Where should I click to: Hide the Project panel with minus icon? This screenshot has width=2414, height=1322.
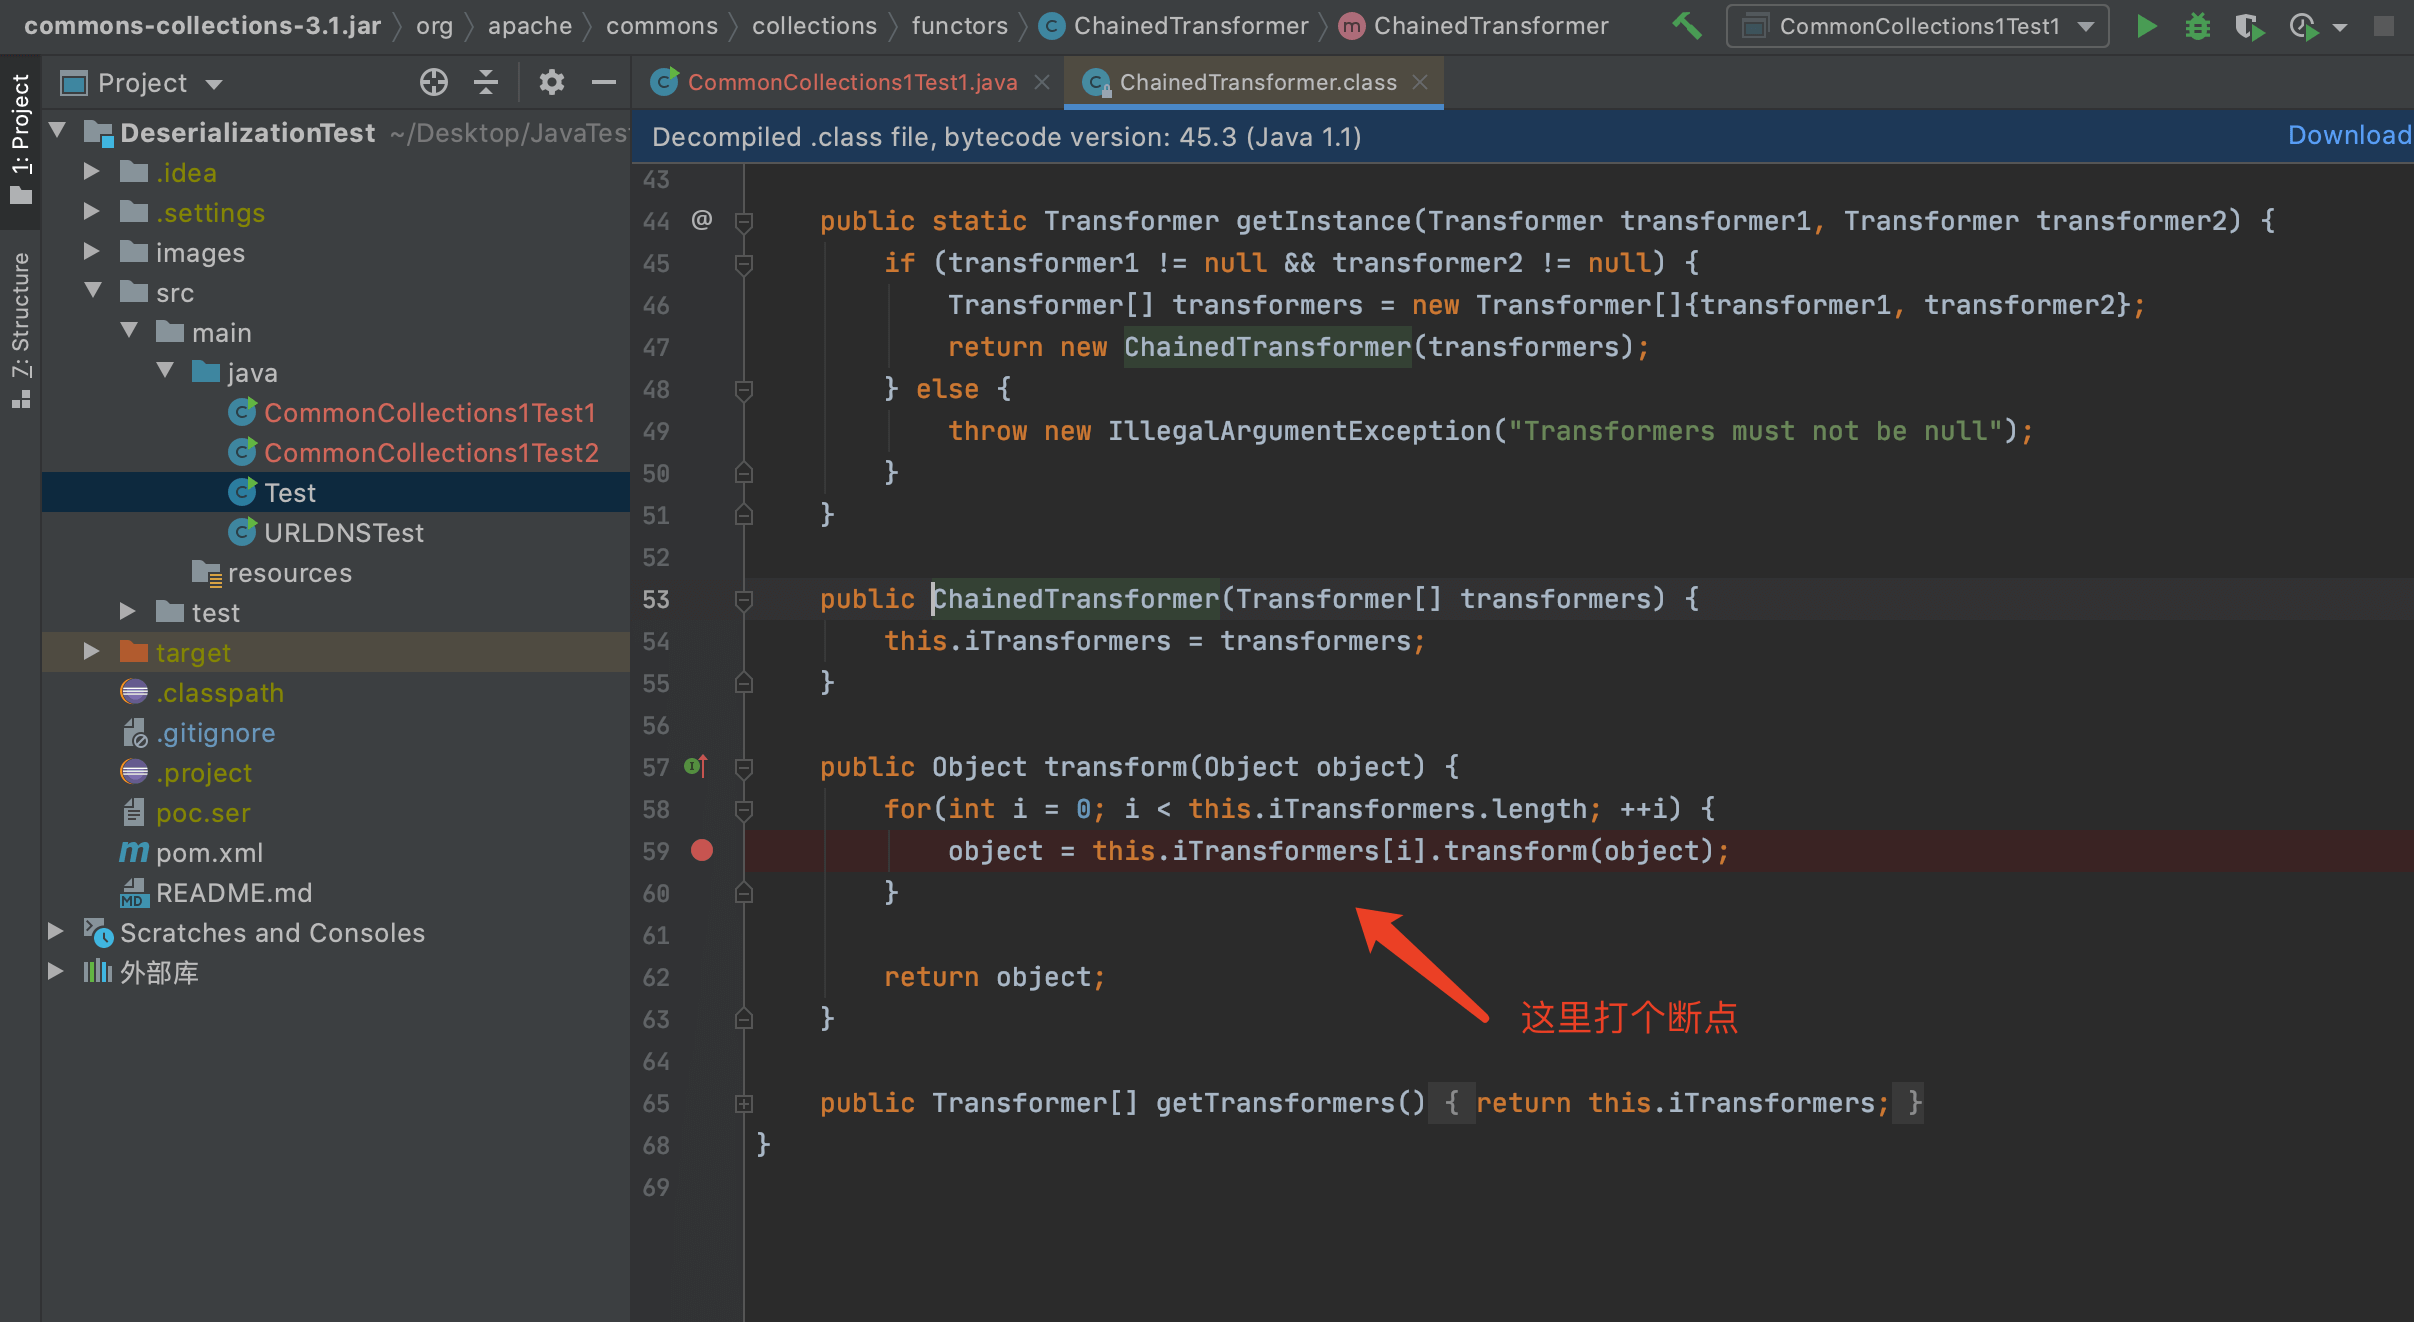(x=604, y=82)
